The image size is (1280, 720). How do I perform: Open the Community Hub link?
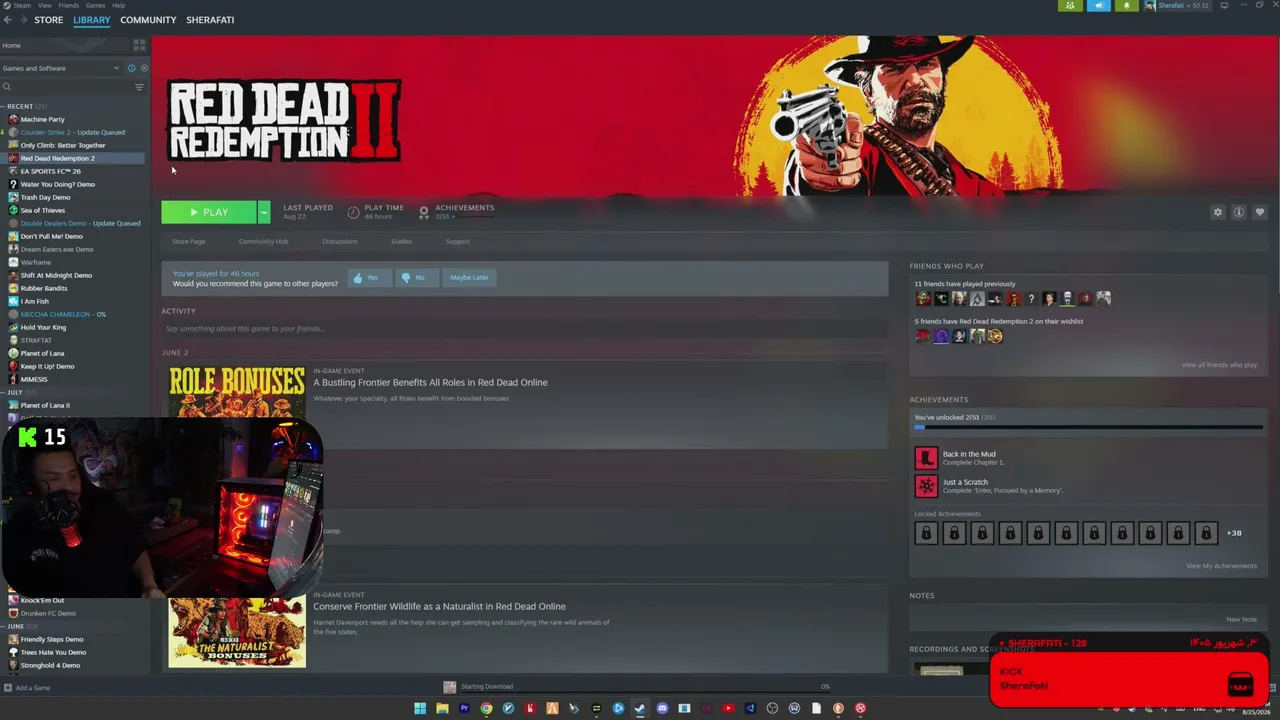pos(263,241)
